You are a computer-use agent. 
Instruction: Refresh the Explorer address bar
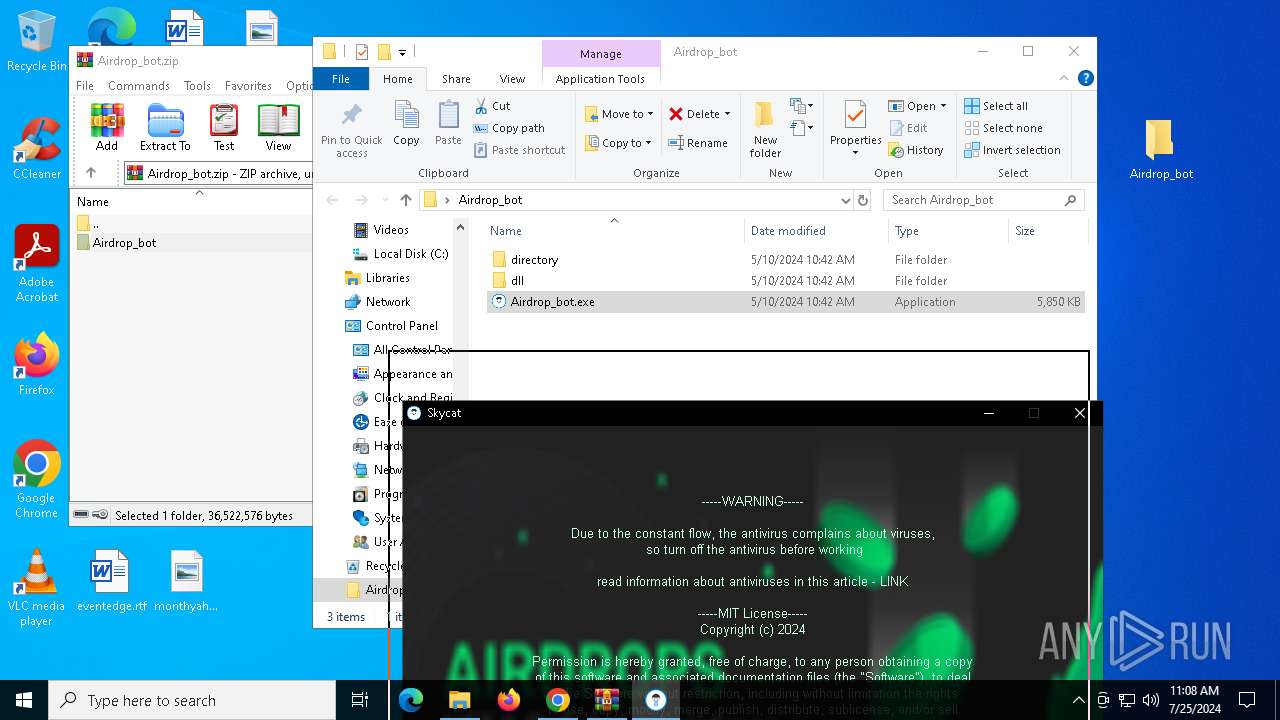pyautogui.click(x=863, y=200)
